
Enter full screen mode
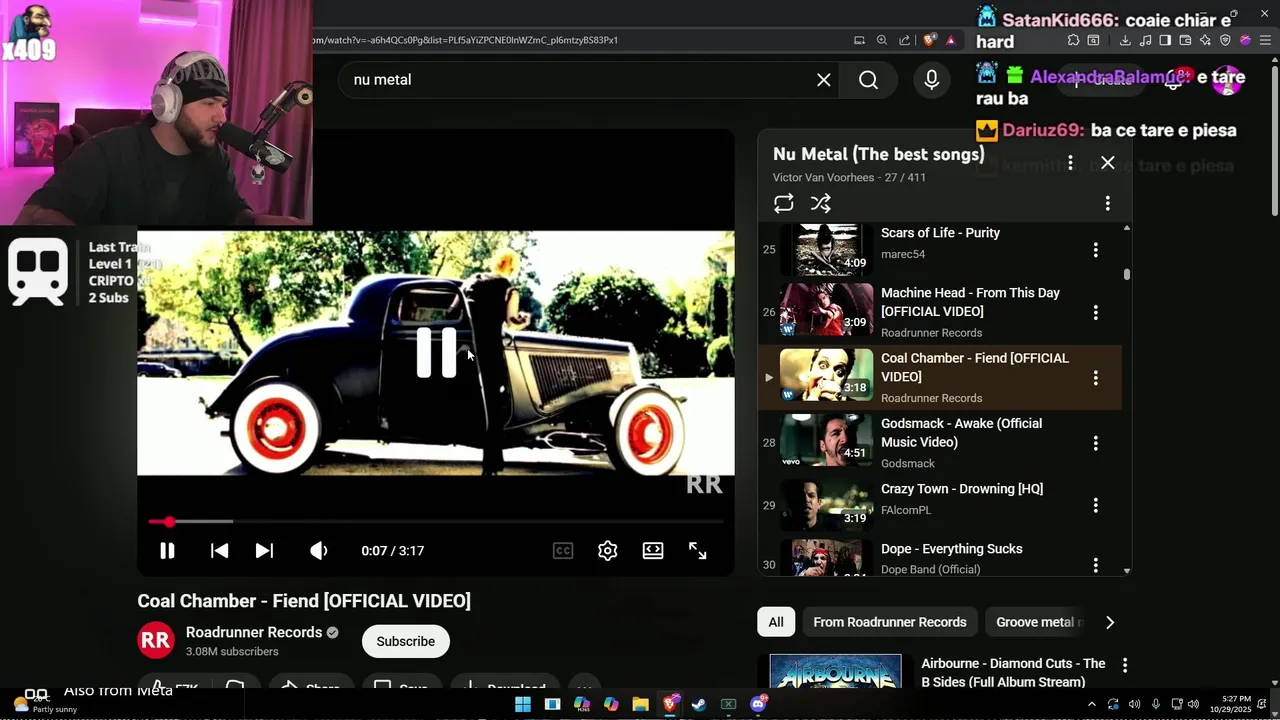698,550
